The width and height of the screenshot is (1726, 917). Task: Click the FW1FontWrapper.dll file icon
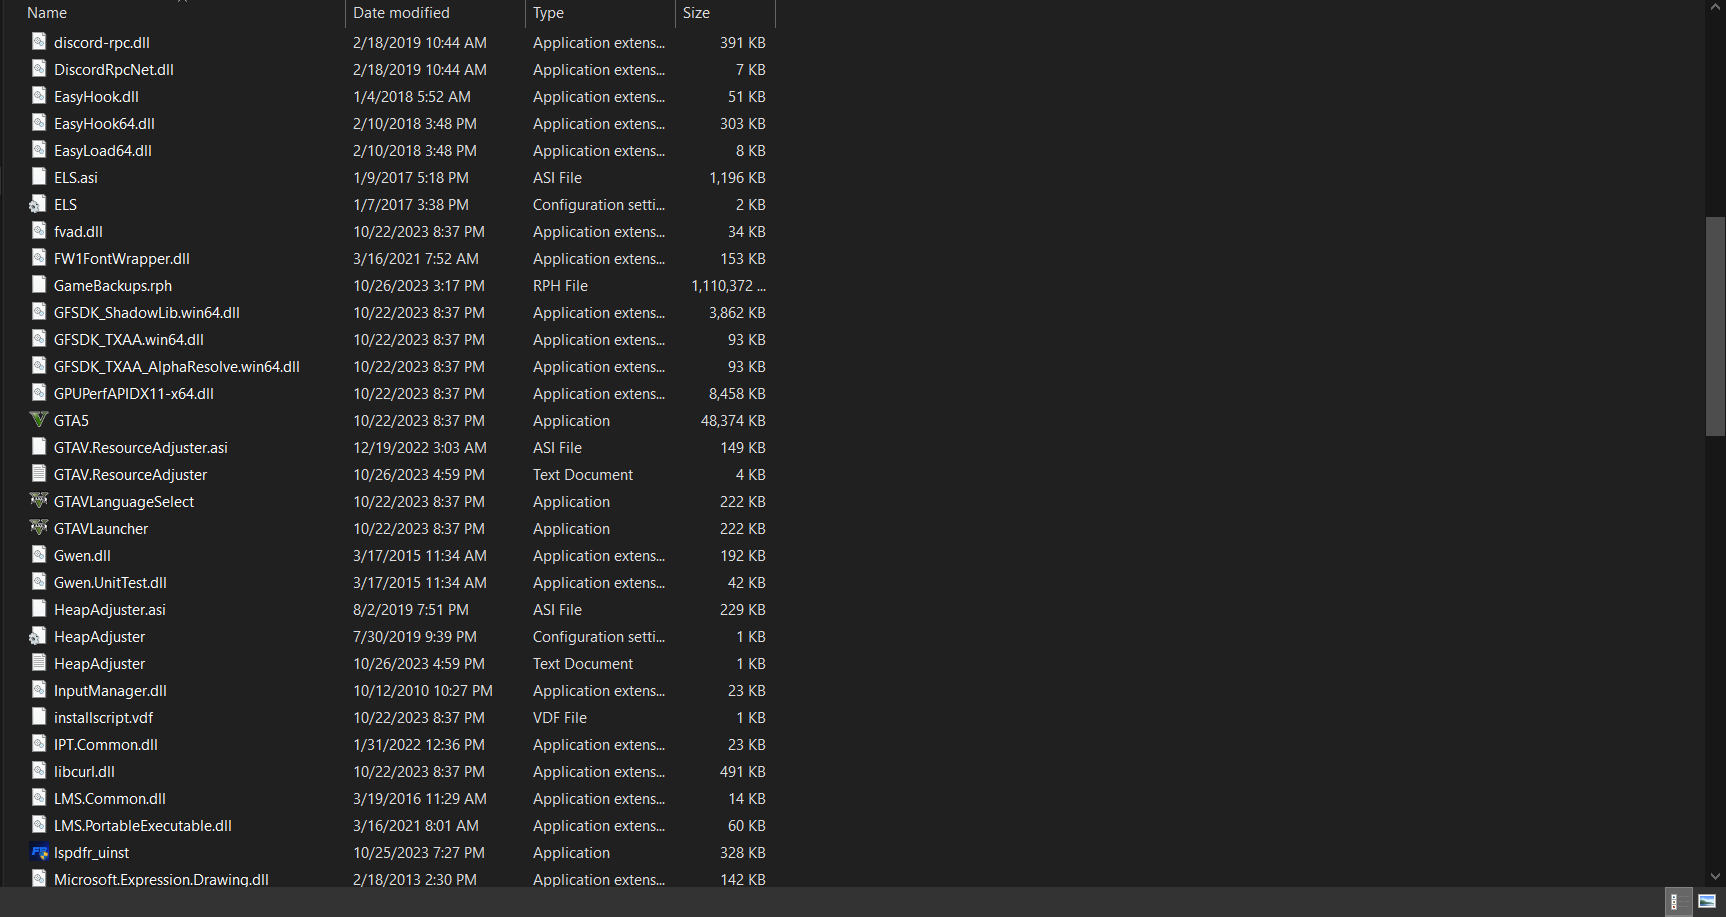pos(39,258)
